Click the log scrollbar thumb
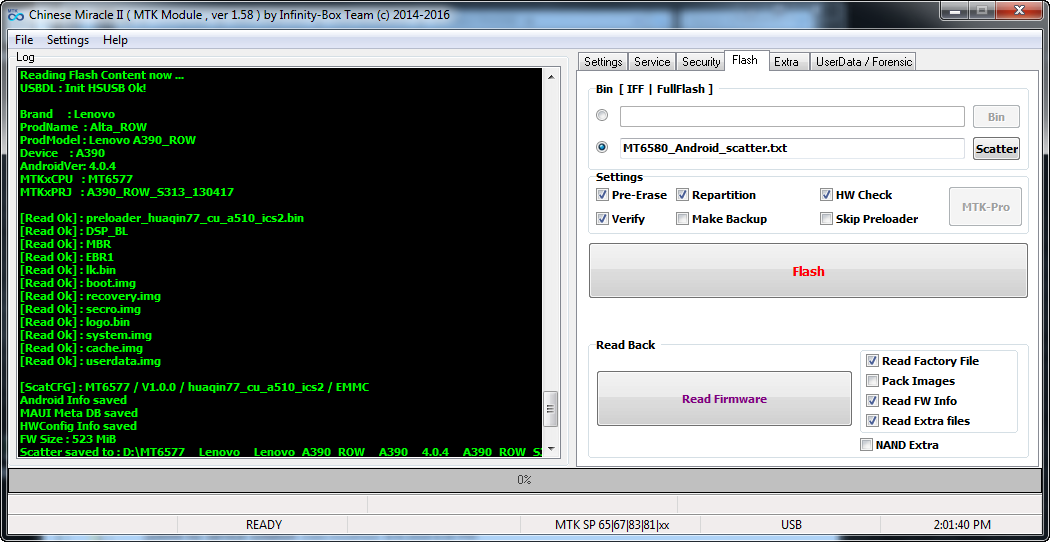This screenshot has width=1050, height=542. coord(551,408)
